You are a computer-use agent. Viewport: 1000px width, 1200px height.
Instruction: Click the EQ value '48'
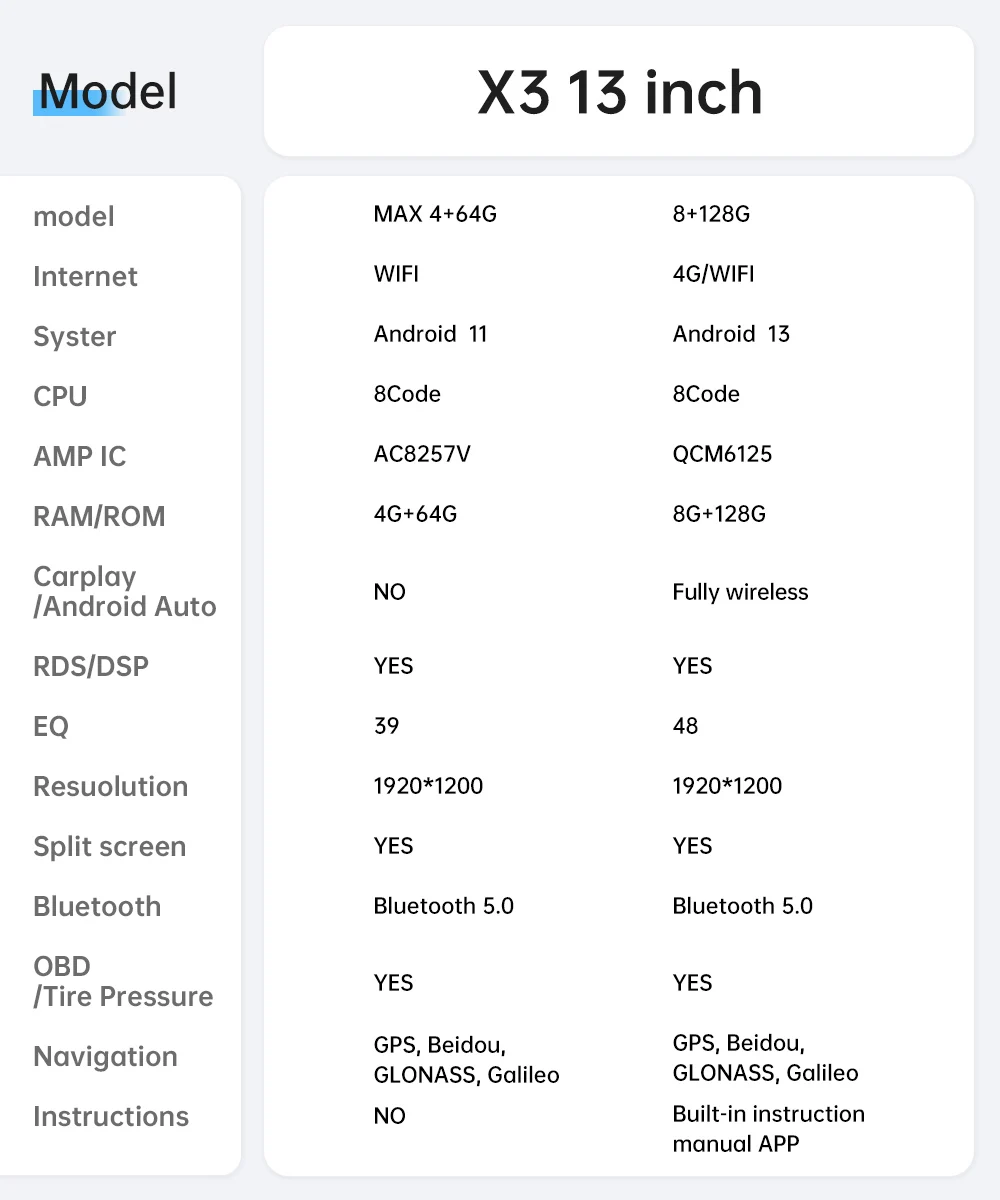click(685, 726)
